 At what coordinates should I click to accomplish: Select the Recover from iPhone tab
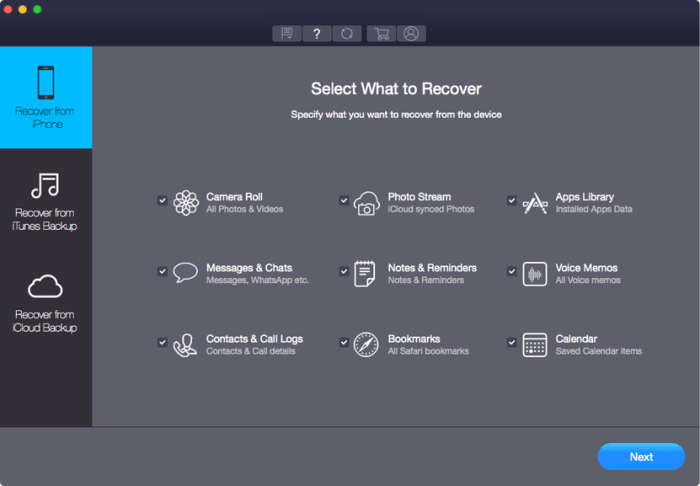pos(46,97)
